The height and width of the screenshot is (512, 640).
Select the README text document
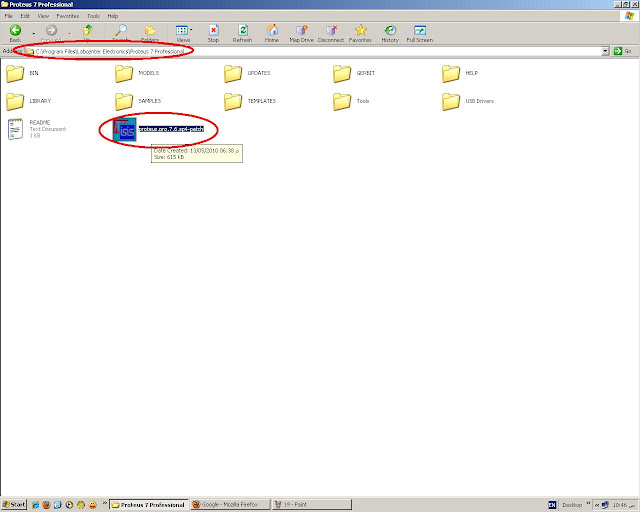point(37,129)
